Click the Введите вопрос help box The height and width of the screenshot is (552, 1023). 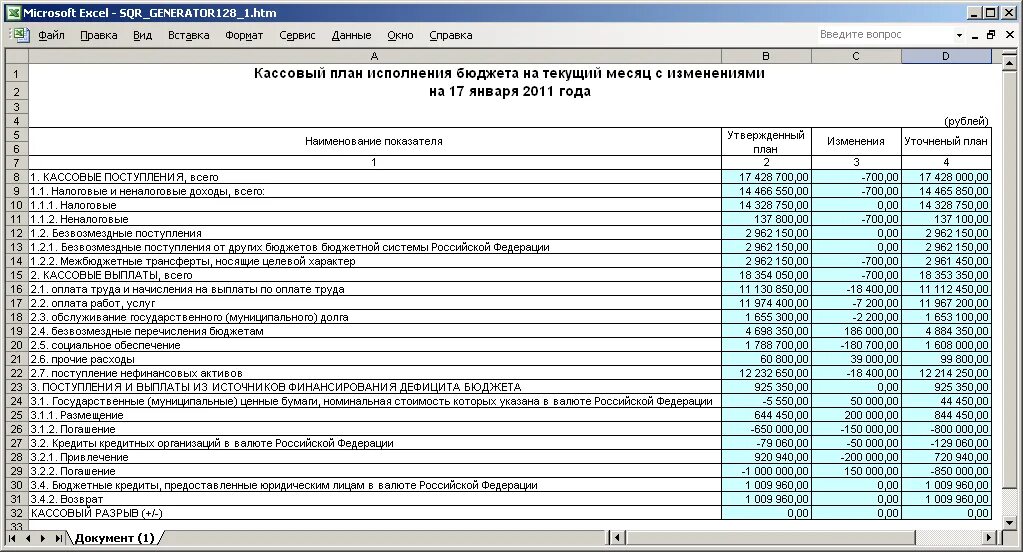(x=885, y=35)
